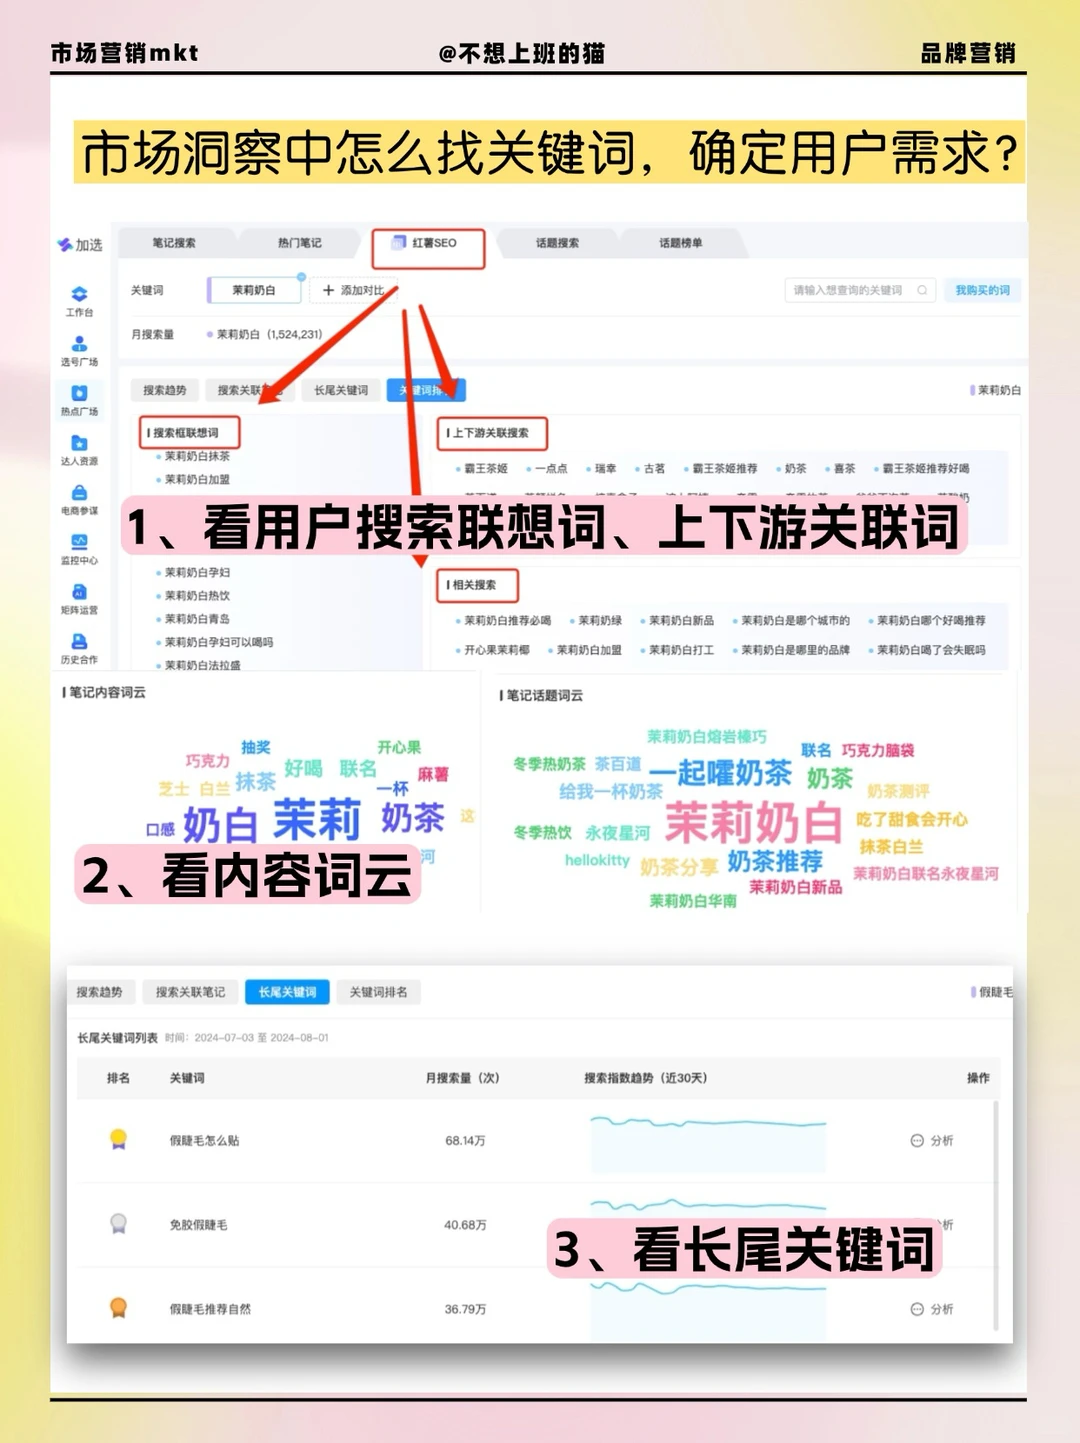Click 茉莉奶白抹茶 in search-box suggestions
This screenshot has width=1080, height=1443.
(x=197, y=456)
